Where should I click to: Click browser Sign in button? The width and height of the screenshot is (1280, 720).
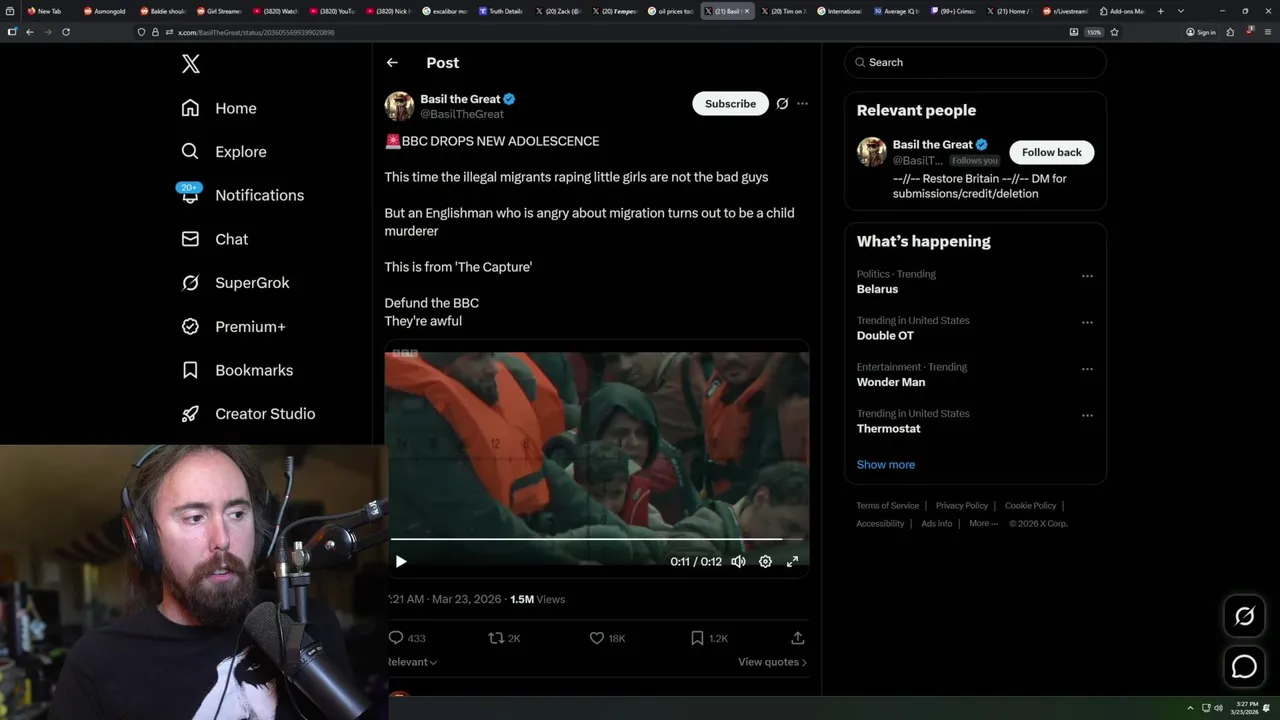pyautogui.click(x=1200, y=32)
